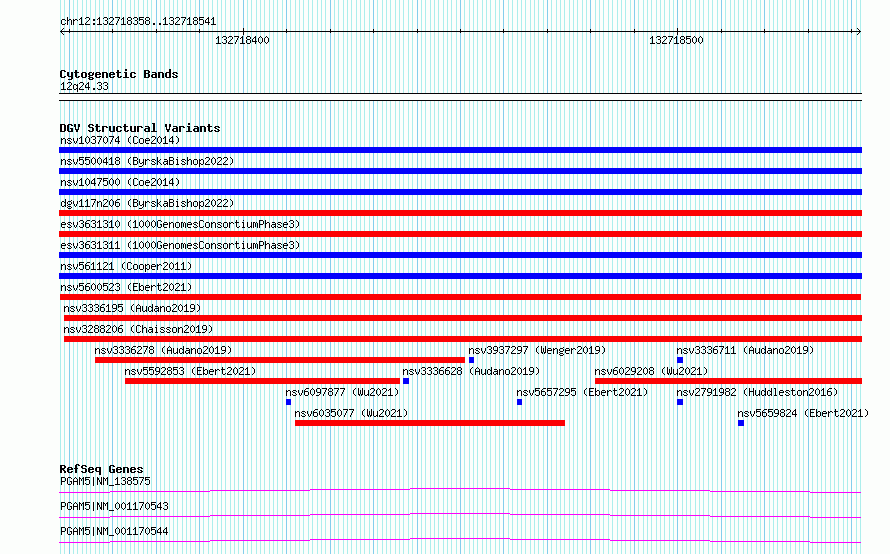The height and width of the screenshot is (554, 890).
Task: Click the blue nsv5657295 marker square
Action: tap(519, 402)
